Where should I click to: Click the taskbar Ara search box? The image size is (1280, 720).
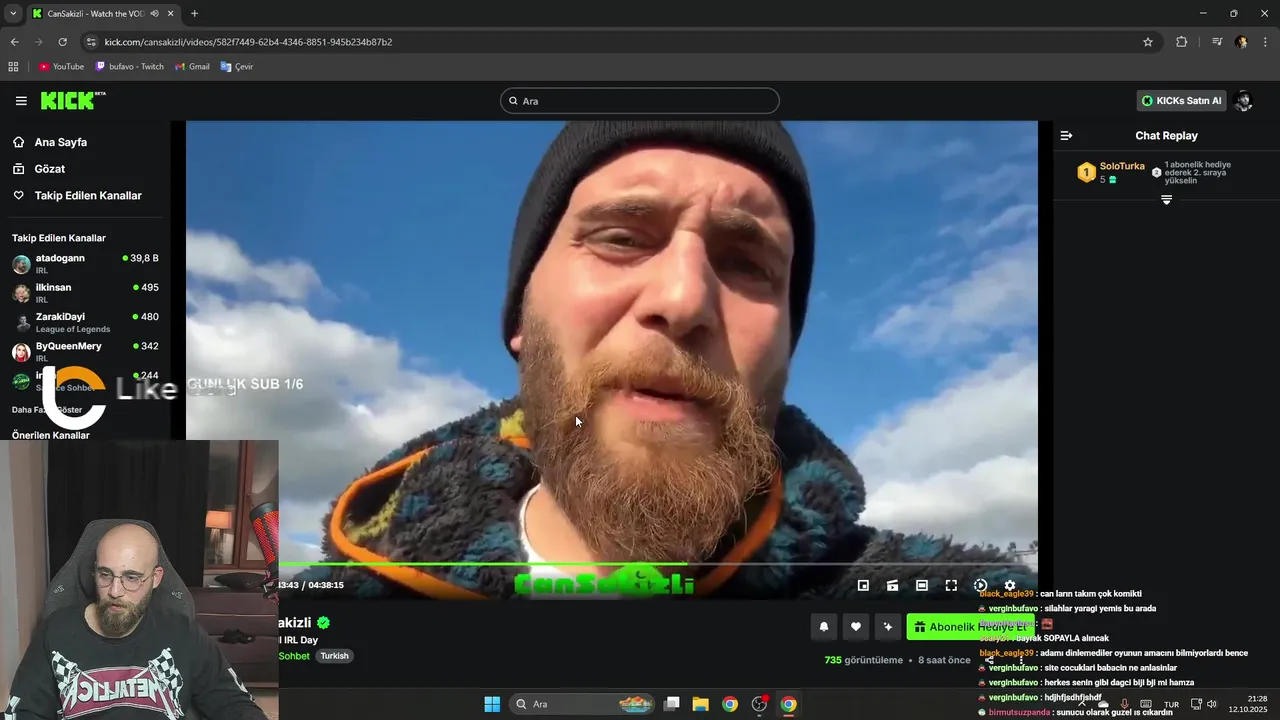tap(581, 704)
